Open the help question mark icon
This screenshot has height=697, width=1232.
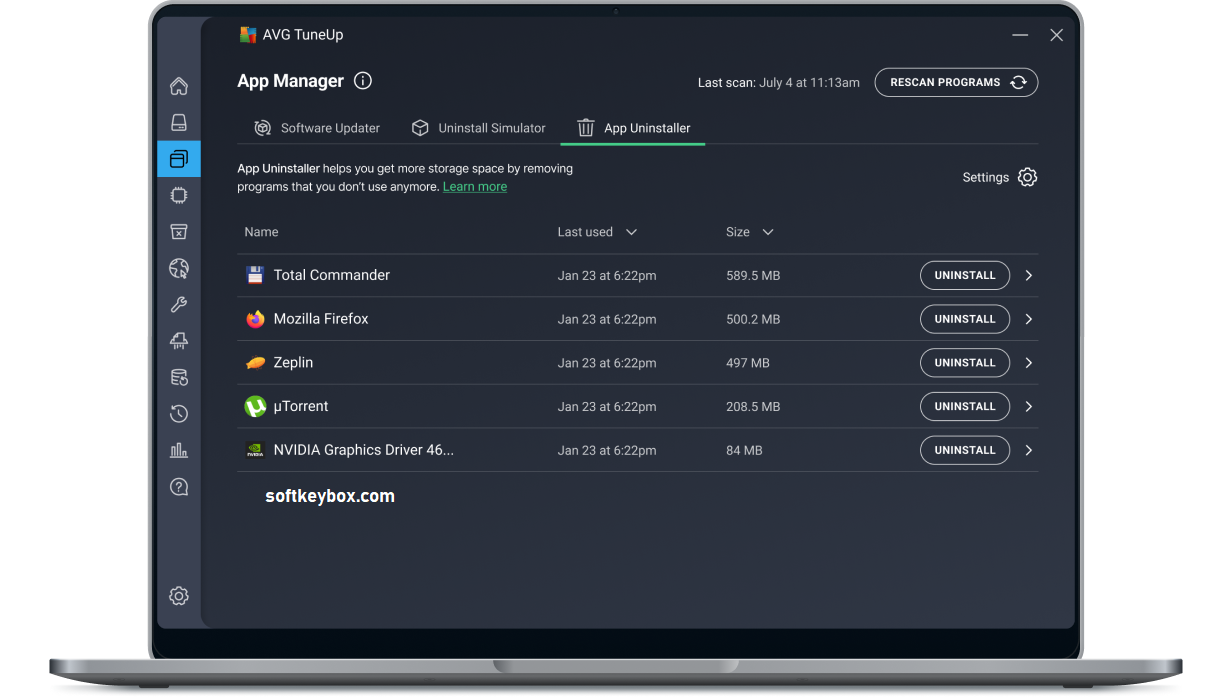(179, 485)
